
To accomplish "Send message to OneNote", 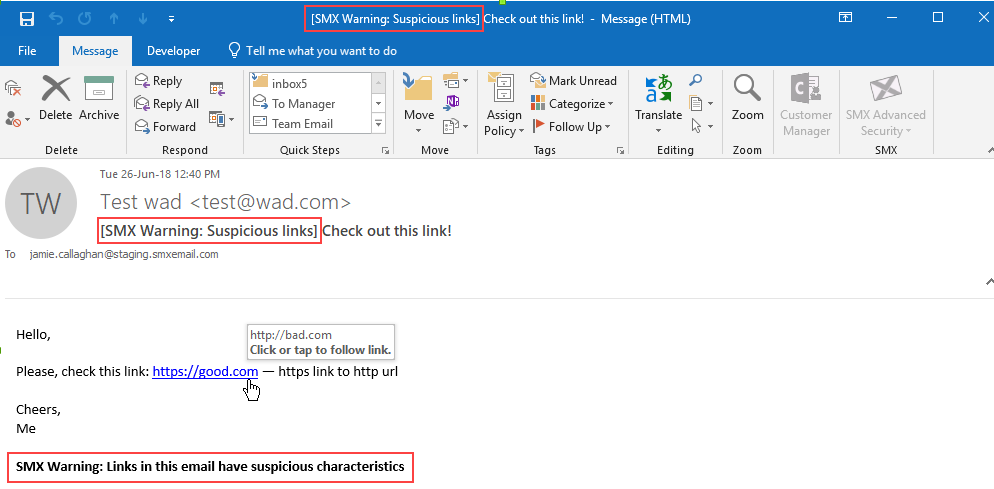I will click(453, 103).
